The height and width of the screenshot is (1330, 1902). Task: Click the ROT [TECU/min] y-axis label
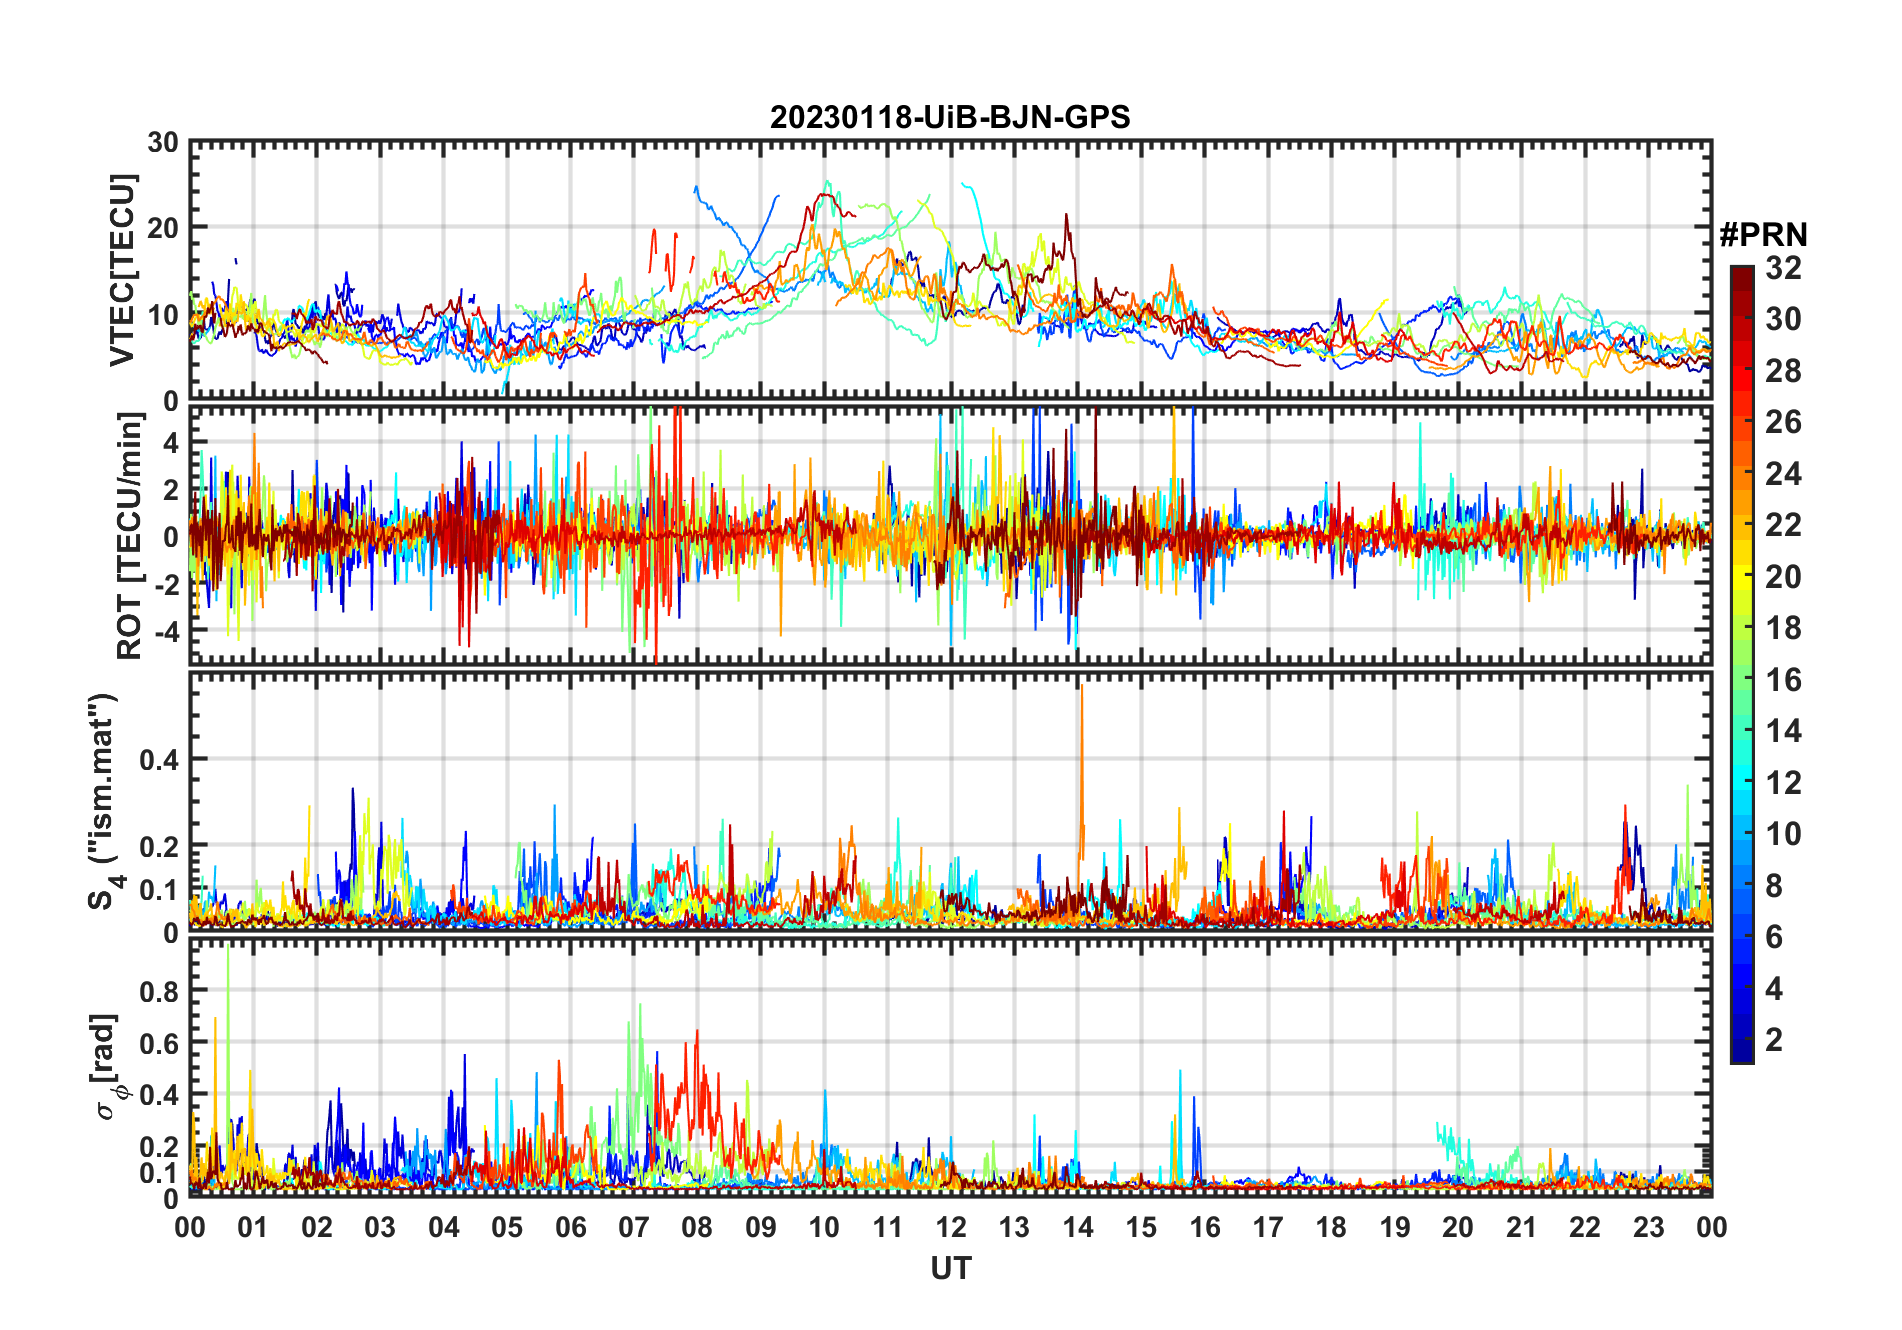(x=129, y=536)
